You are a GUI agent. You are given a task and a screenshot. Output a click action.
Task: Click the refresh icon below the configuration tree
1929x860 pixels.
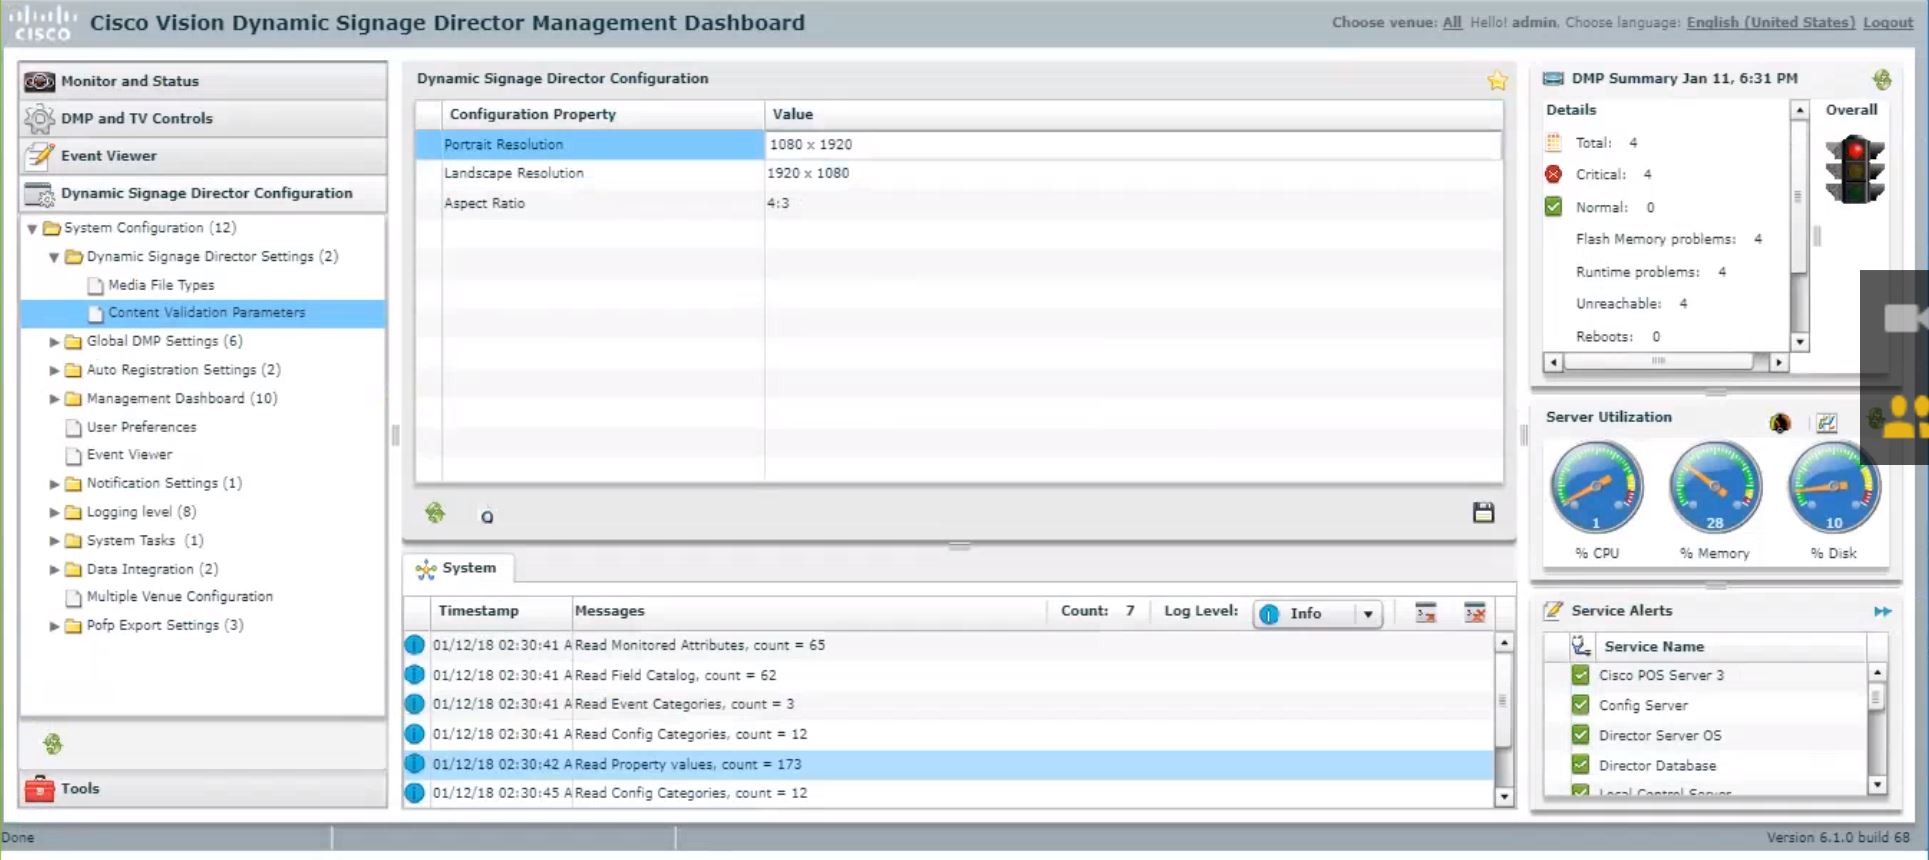[53, 743]
